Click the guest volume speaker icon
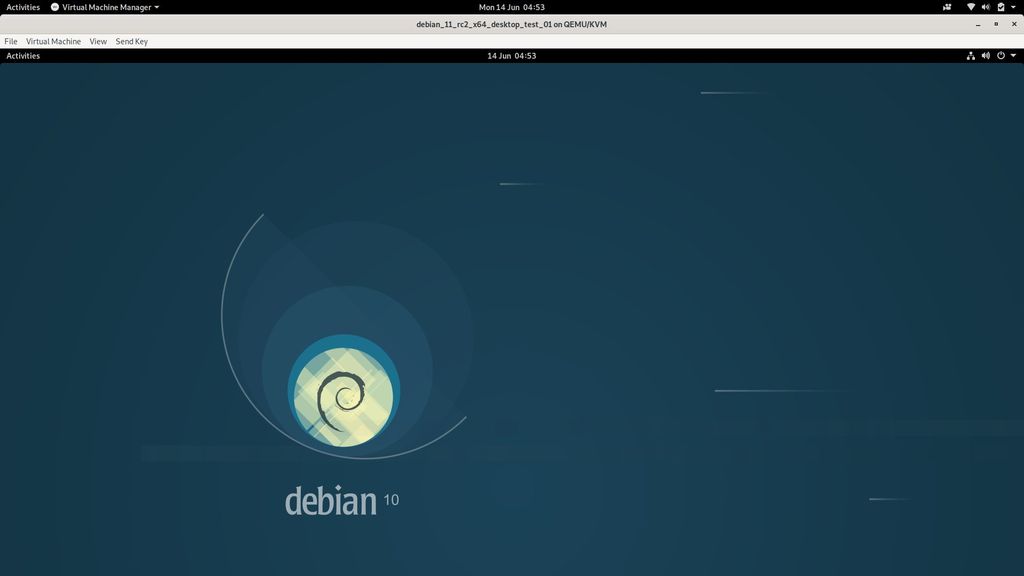Image resolution: width=1024 pixels, height=576 pixels. tap(985, 56)
